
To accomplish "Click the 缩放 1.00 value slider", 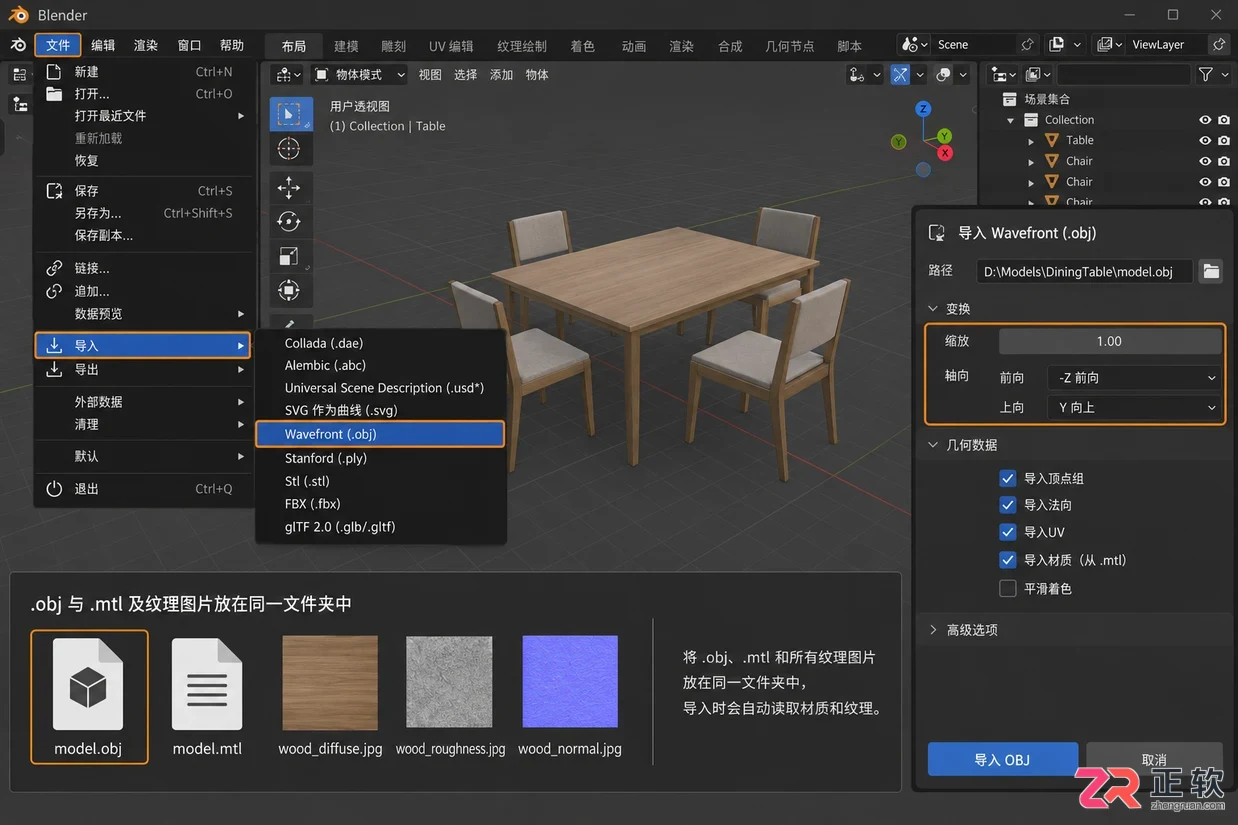I will (x=1110, y=341).
